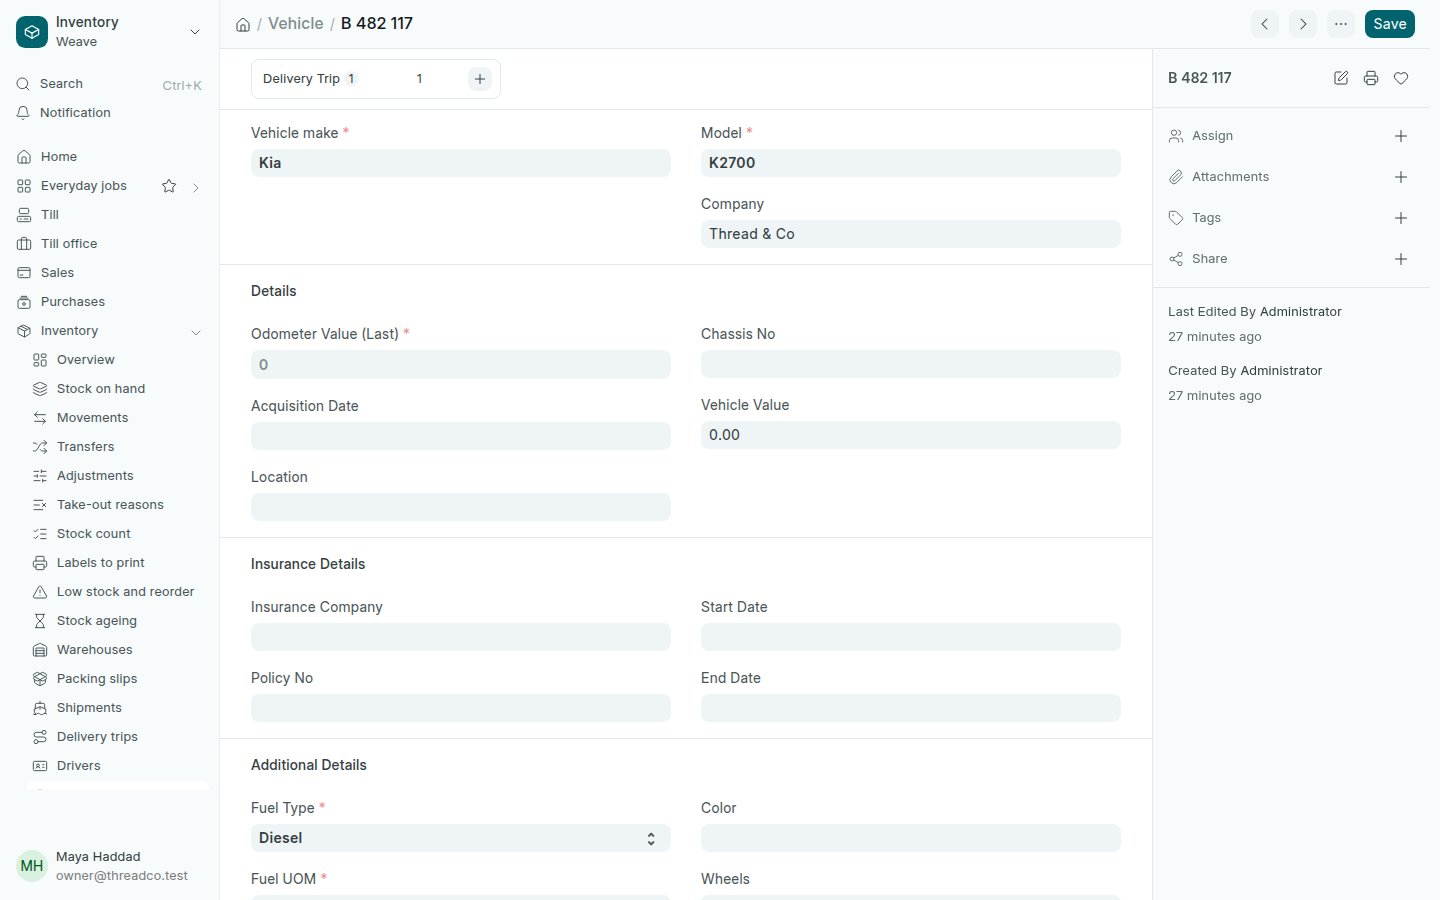The image size is (1440, 900).
Task: Like this vehicle with the heart icon
Action: (1401, 78)
